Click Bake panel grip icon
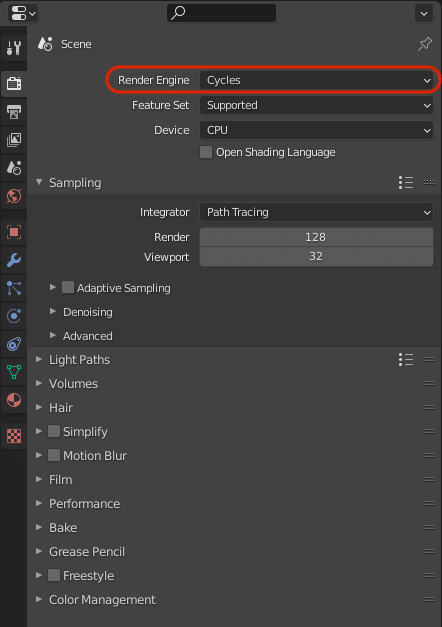The height and width of the screenshot is (627, 442). pos(429,527)
